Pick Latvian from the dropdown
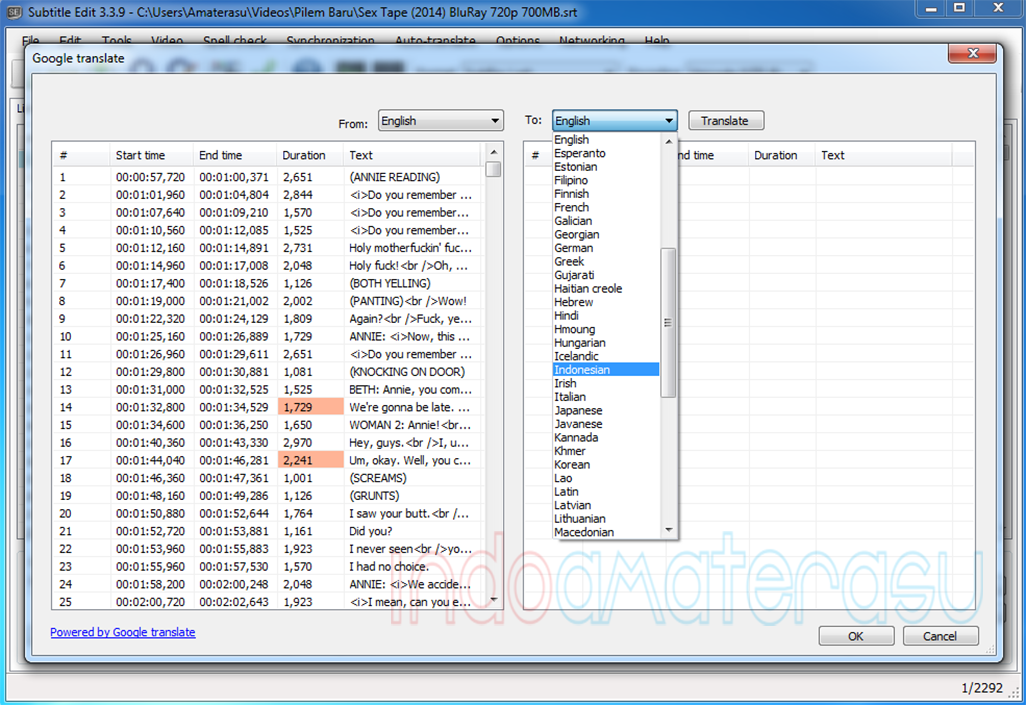The image size is (1026, 705). pyautogui.click(x=606, y=505)
